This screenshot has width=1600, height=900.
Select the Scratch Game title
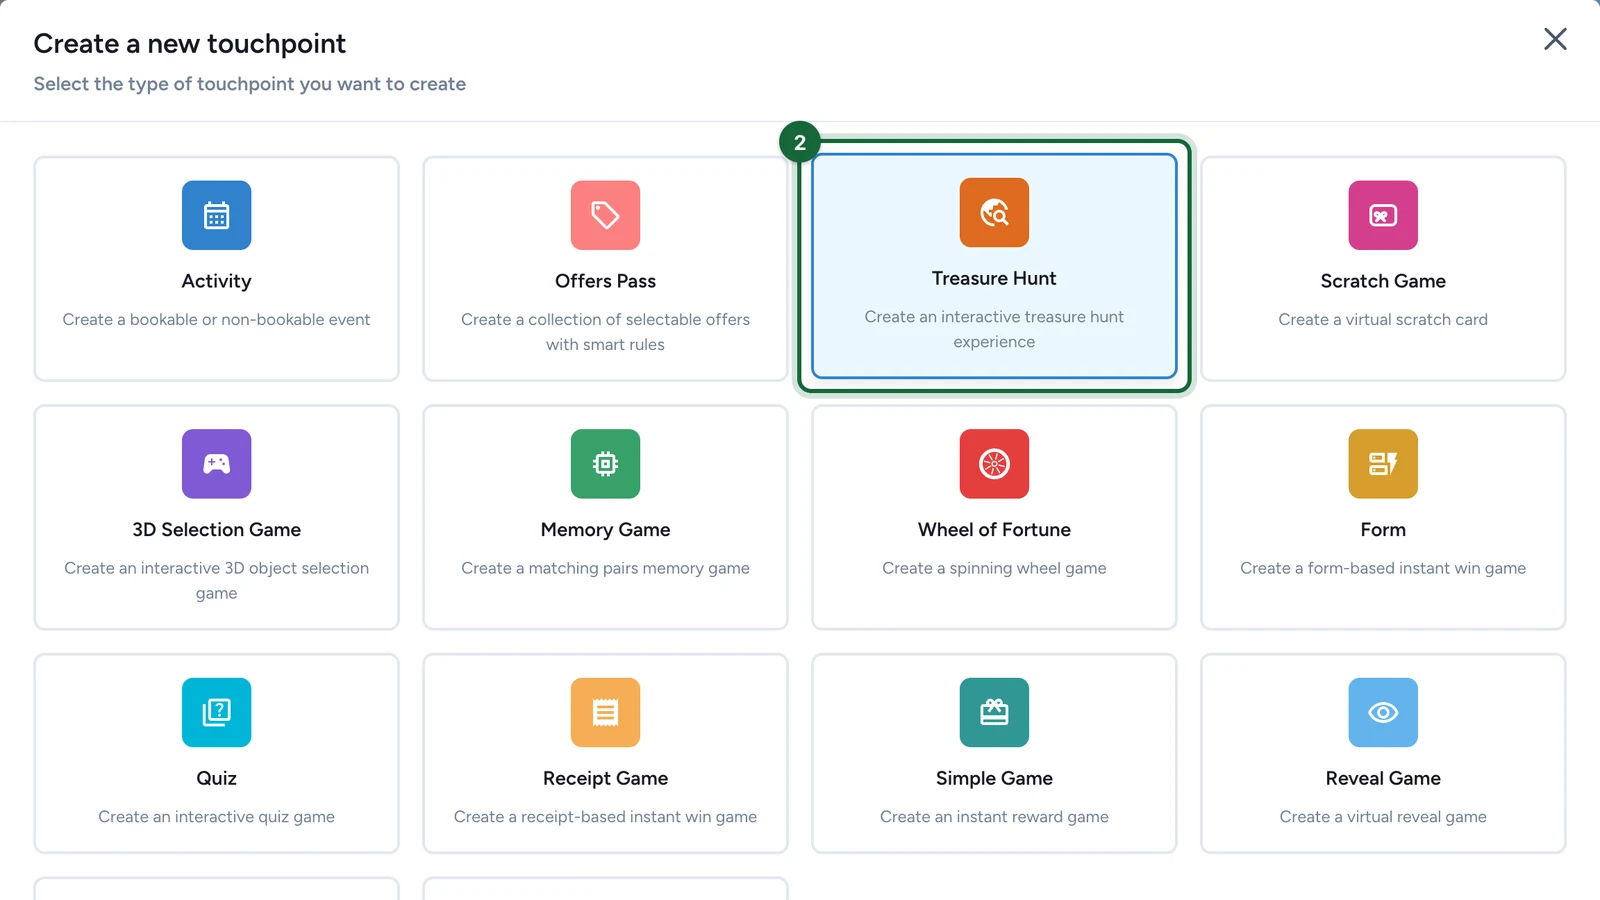tap(1383, 281)
